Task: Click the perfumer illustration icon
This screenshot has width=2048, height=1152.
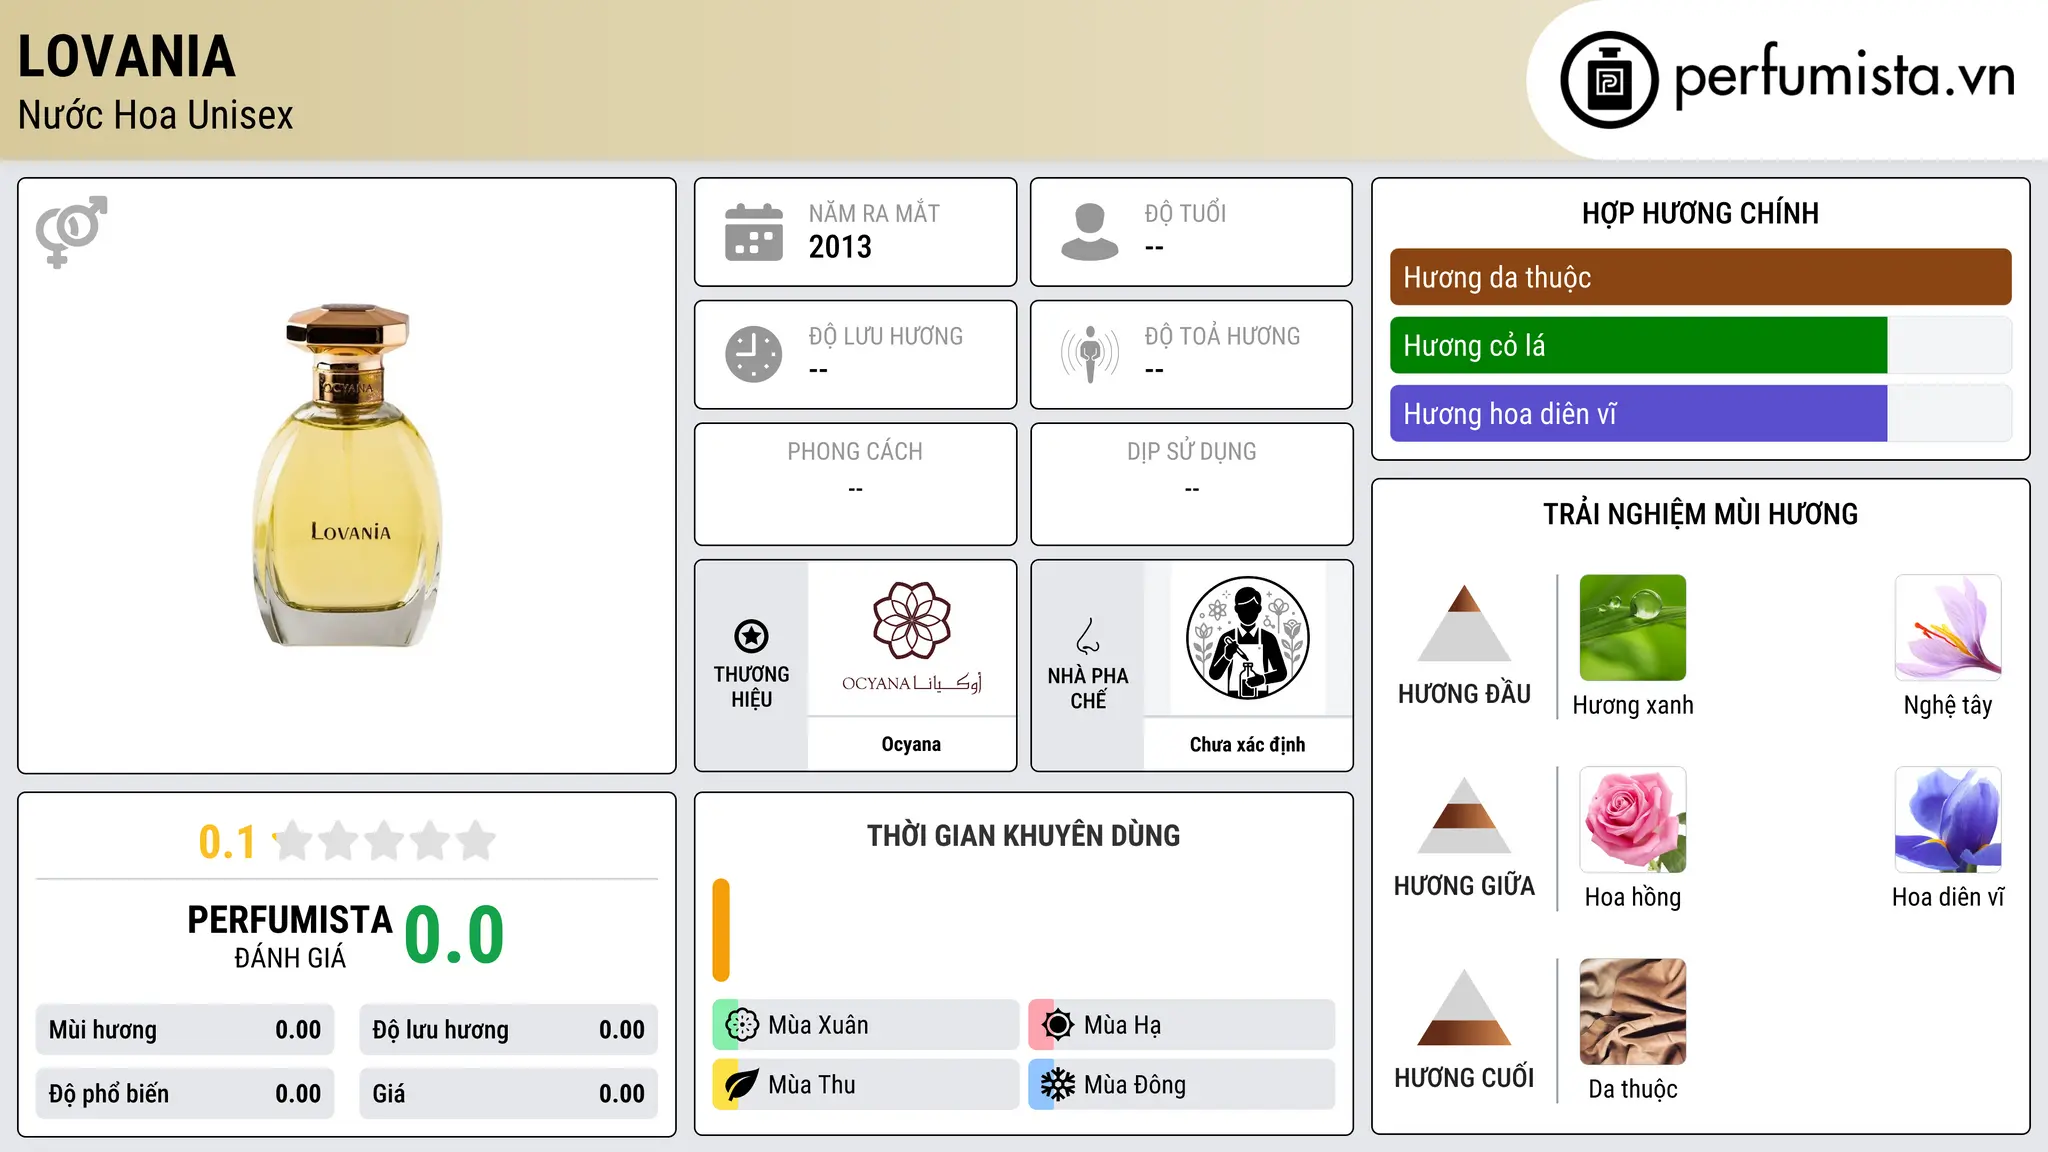Action: [x=1247, y=638]
